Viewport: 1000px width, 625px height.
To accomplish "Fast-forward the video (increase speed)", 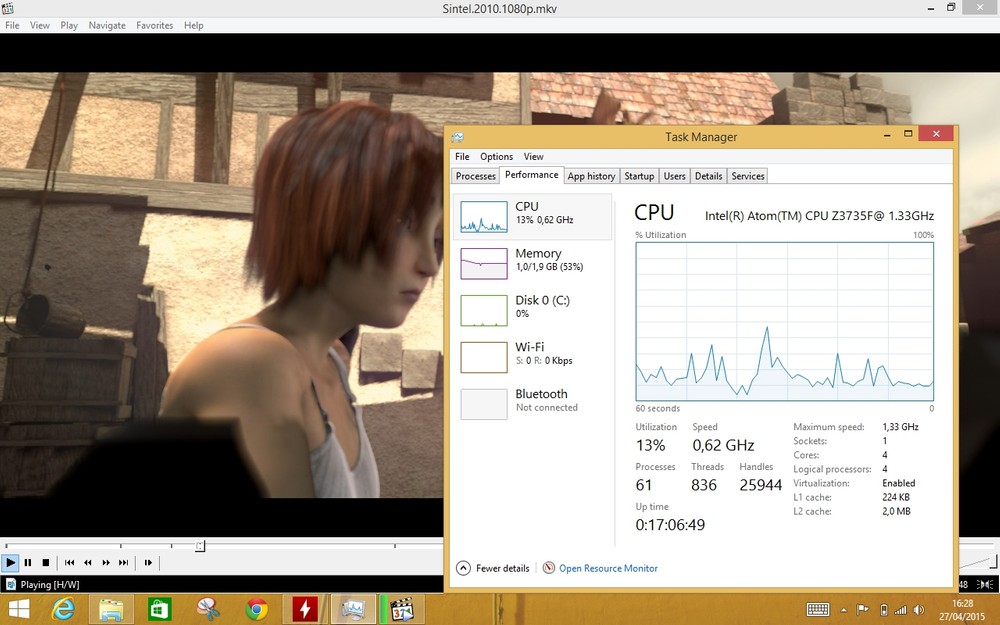I will pyautogui.click(x=106, y=562).
